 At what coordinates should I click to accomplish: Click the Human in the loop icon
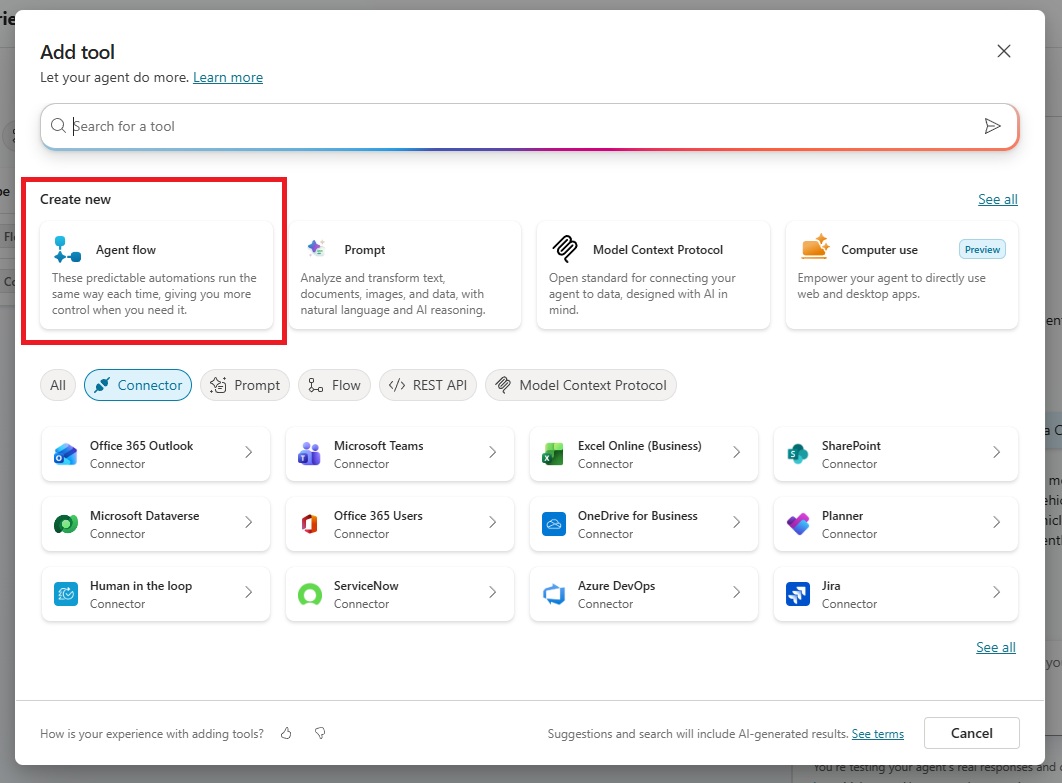coord(66,594)
